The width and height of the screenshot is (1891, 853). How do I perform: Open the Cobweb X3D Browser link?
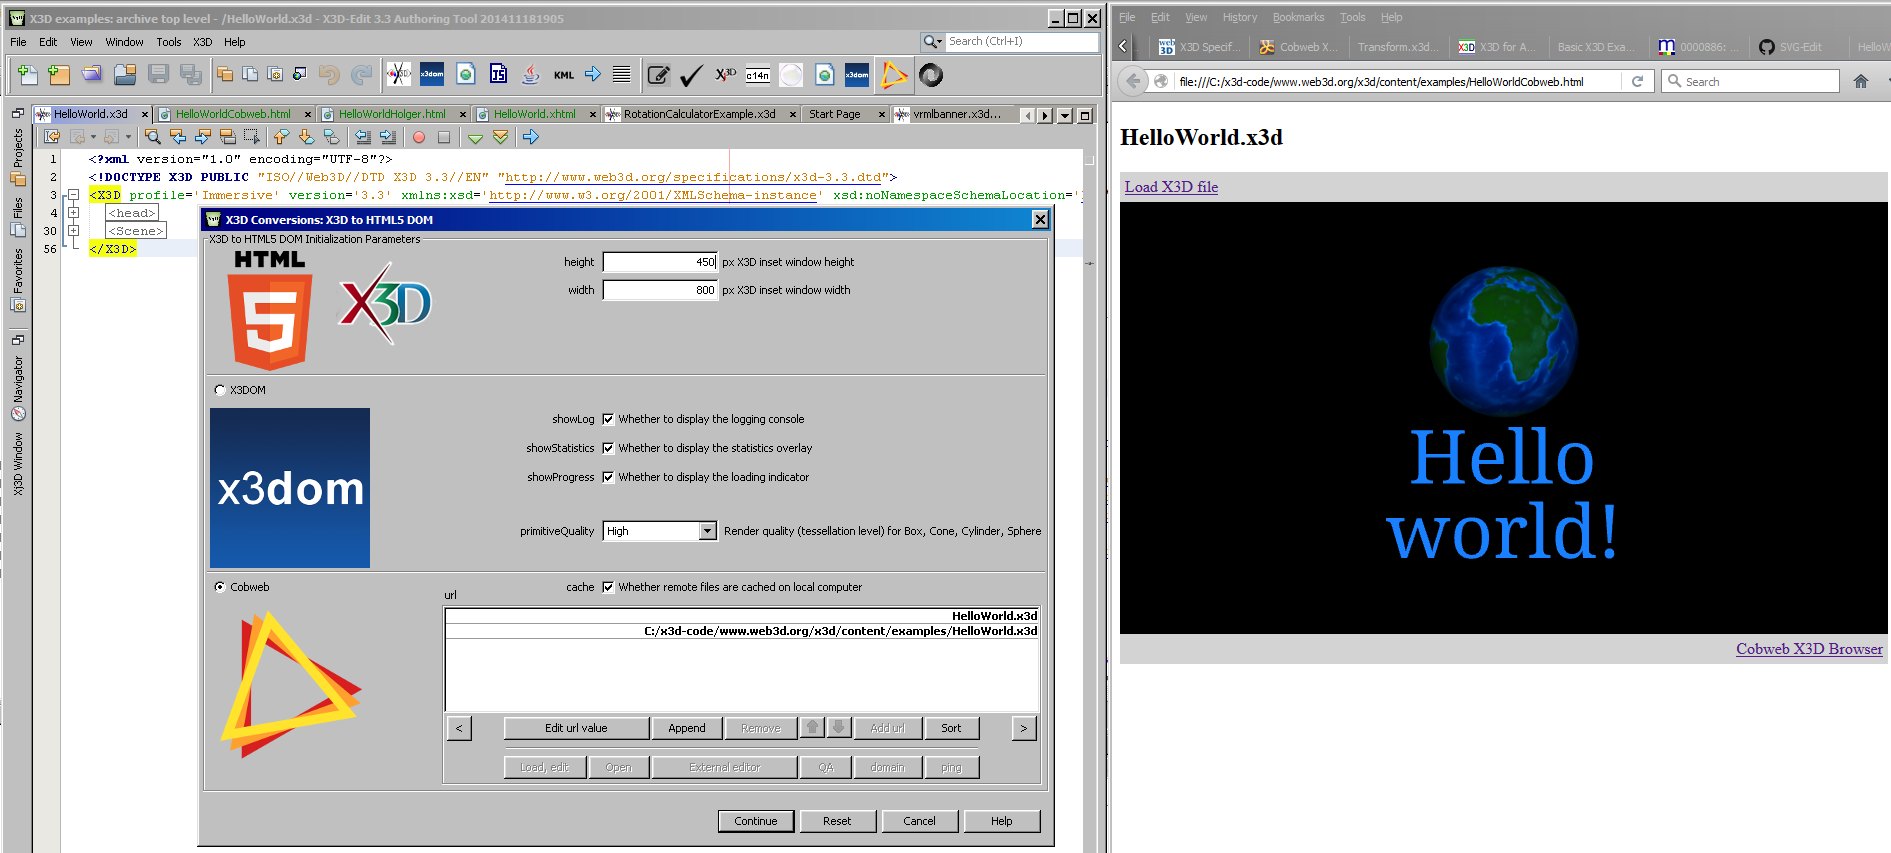[1809, 649]
